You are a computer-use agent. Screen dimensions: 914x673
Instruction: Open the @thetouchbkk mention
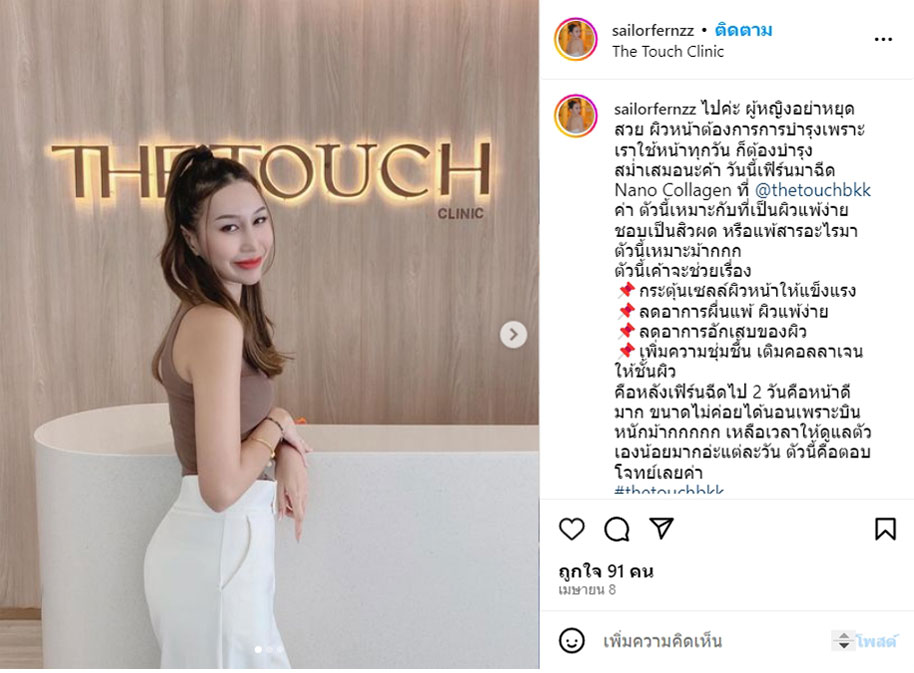pos(813,190)
